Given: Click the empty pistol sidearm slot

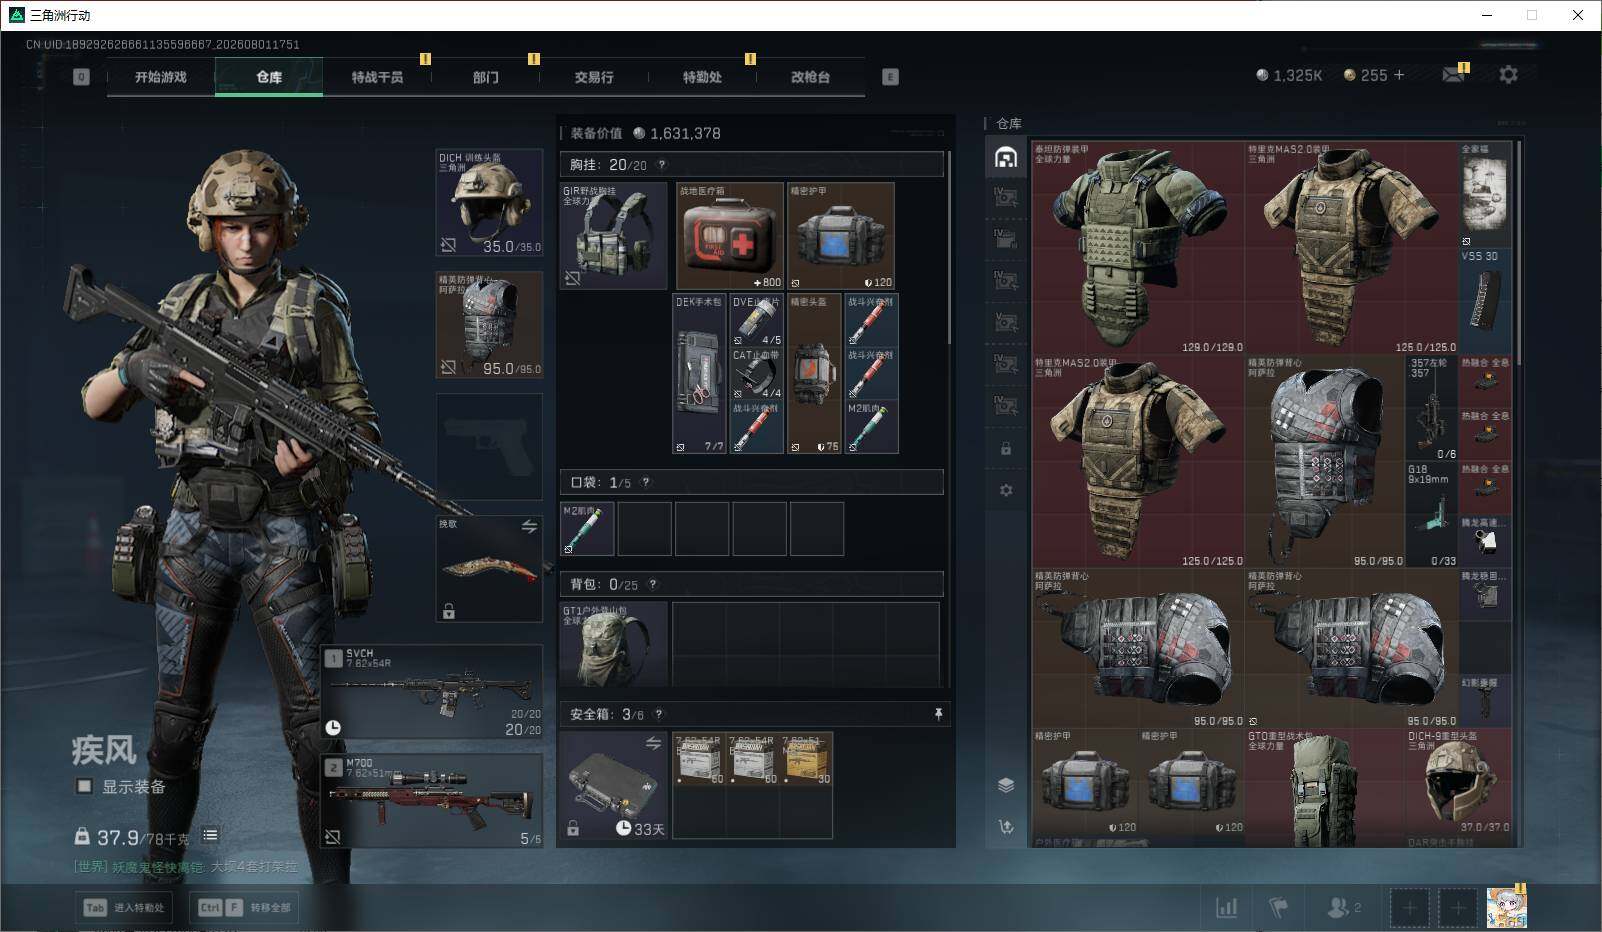Looking at the screenshot, I should 490,447.
